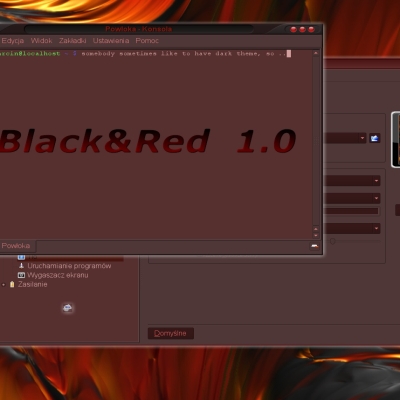Click the scroll-down arrow at the scrollbar bottom
The image size is (400, 400).
(316, 235)
